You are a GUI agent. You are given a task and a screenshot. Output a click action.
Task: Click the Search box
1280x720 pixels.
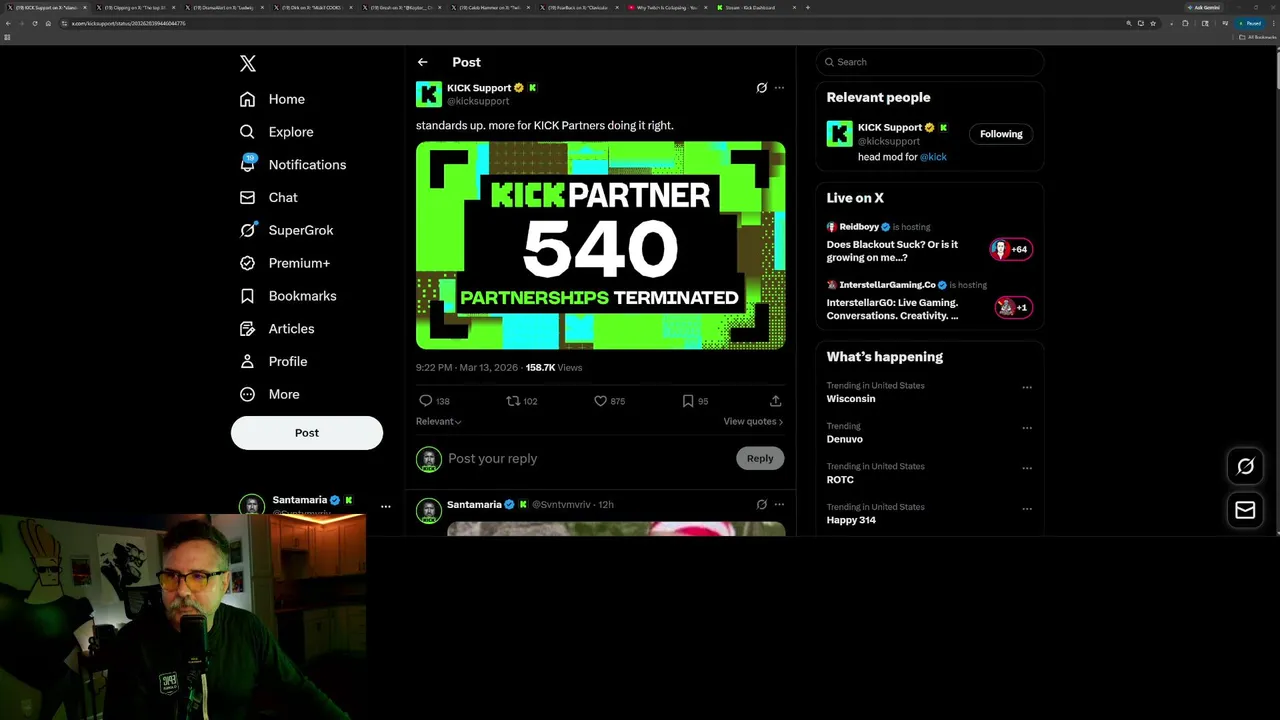point(930,62)
